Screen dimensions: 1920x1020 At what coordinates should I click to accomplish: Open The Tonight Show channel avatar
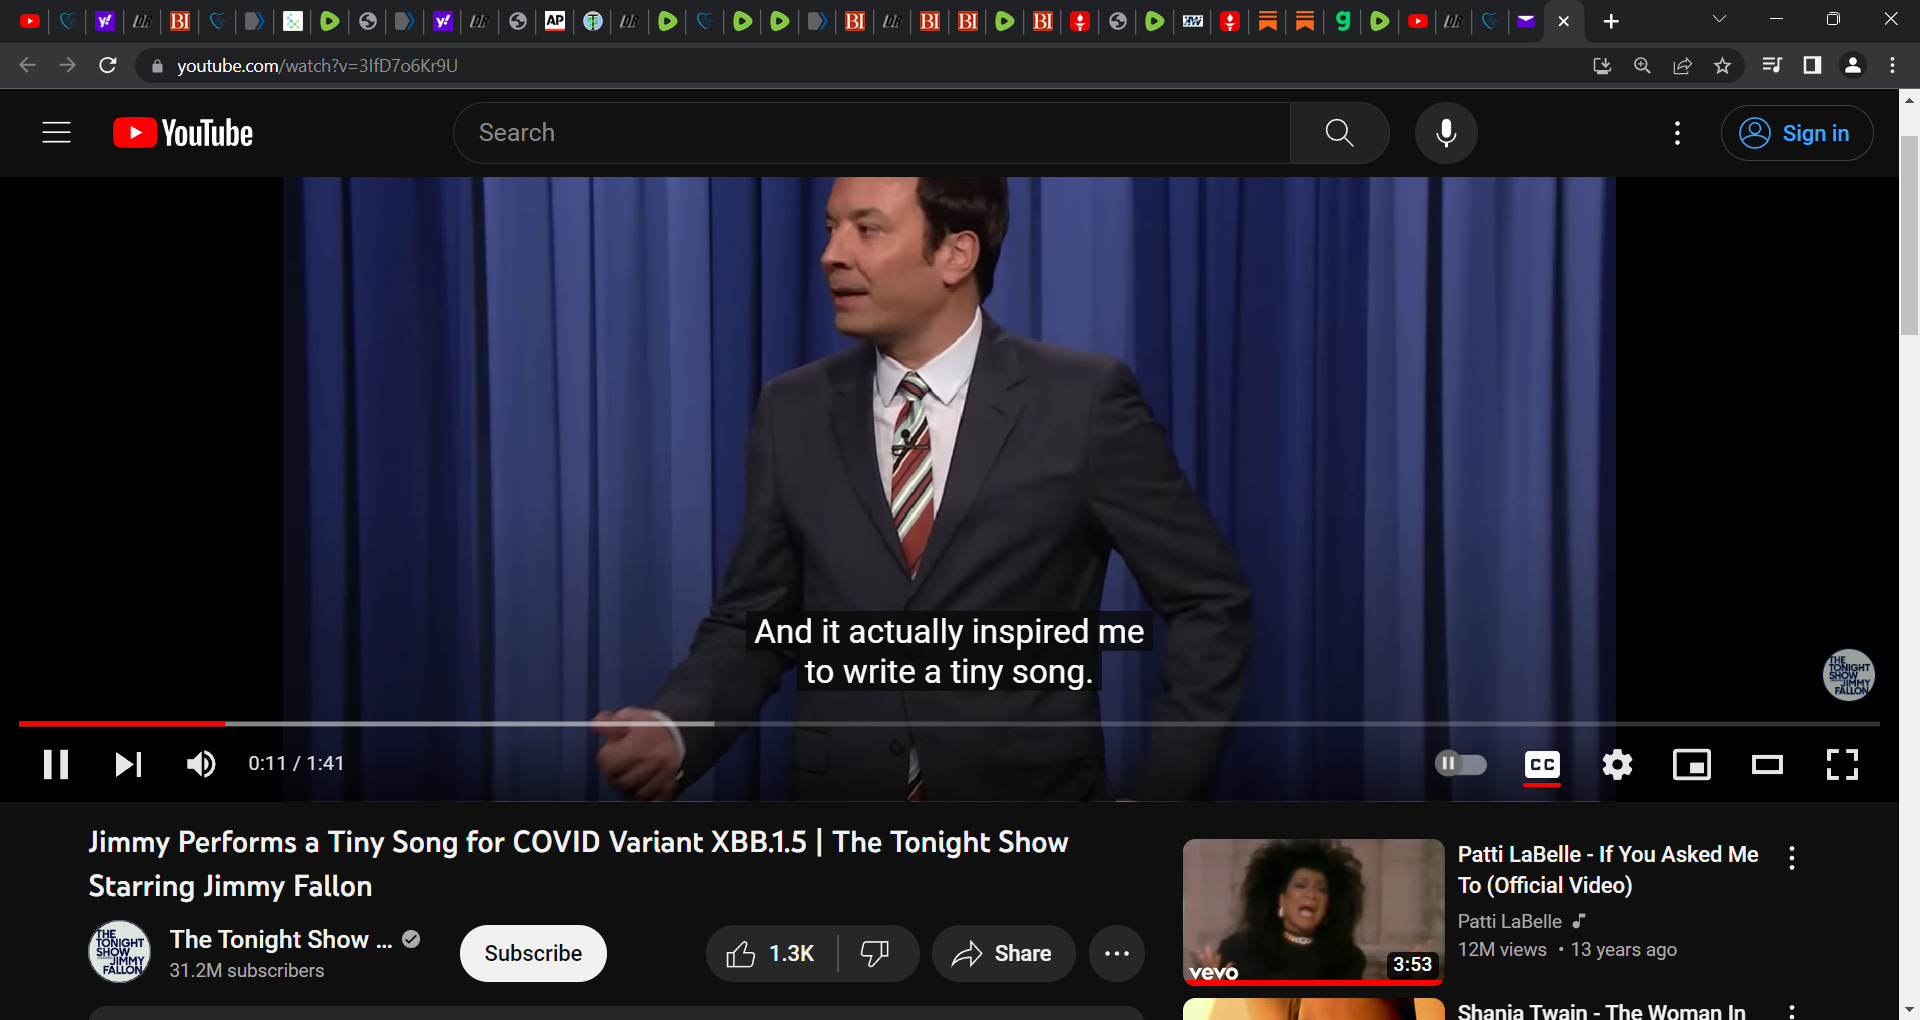[x=120, y=952]
